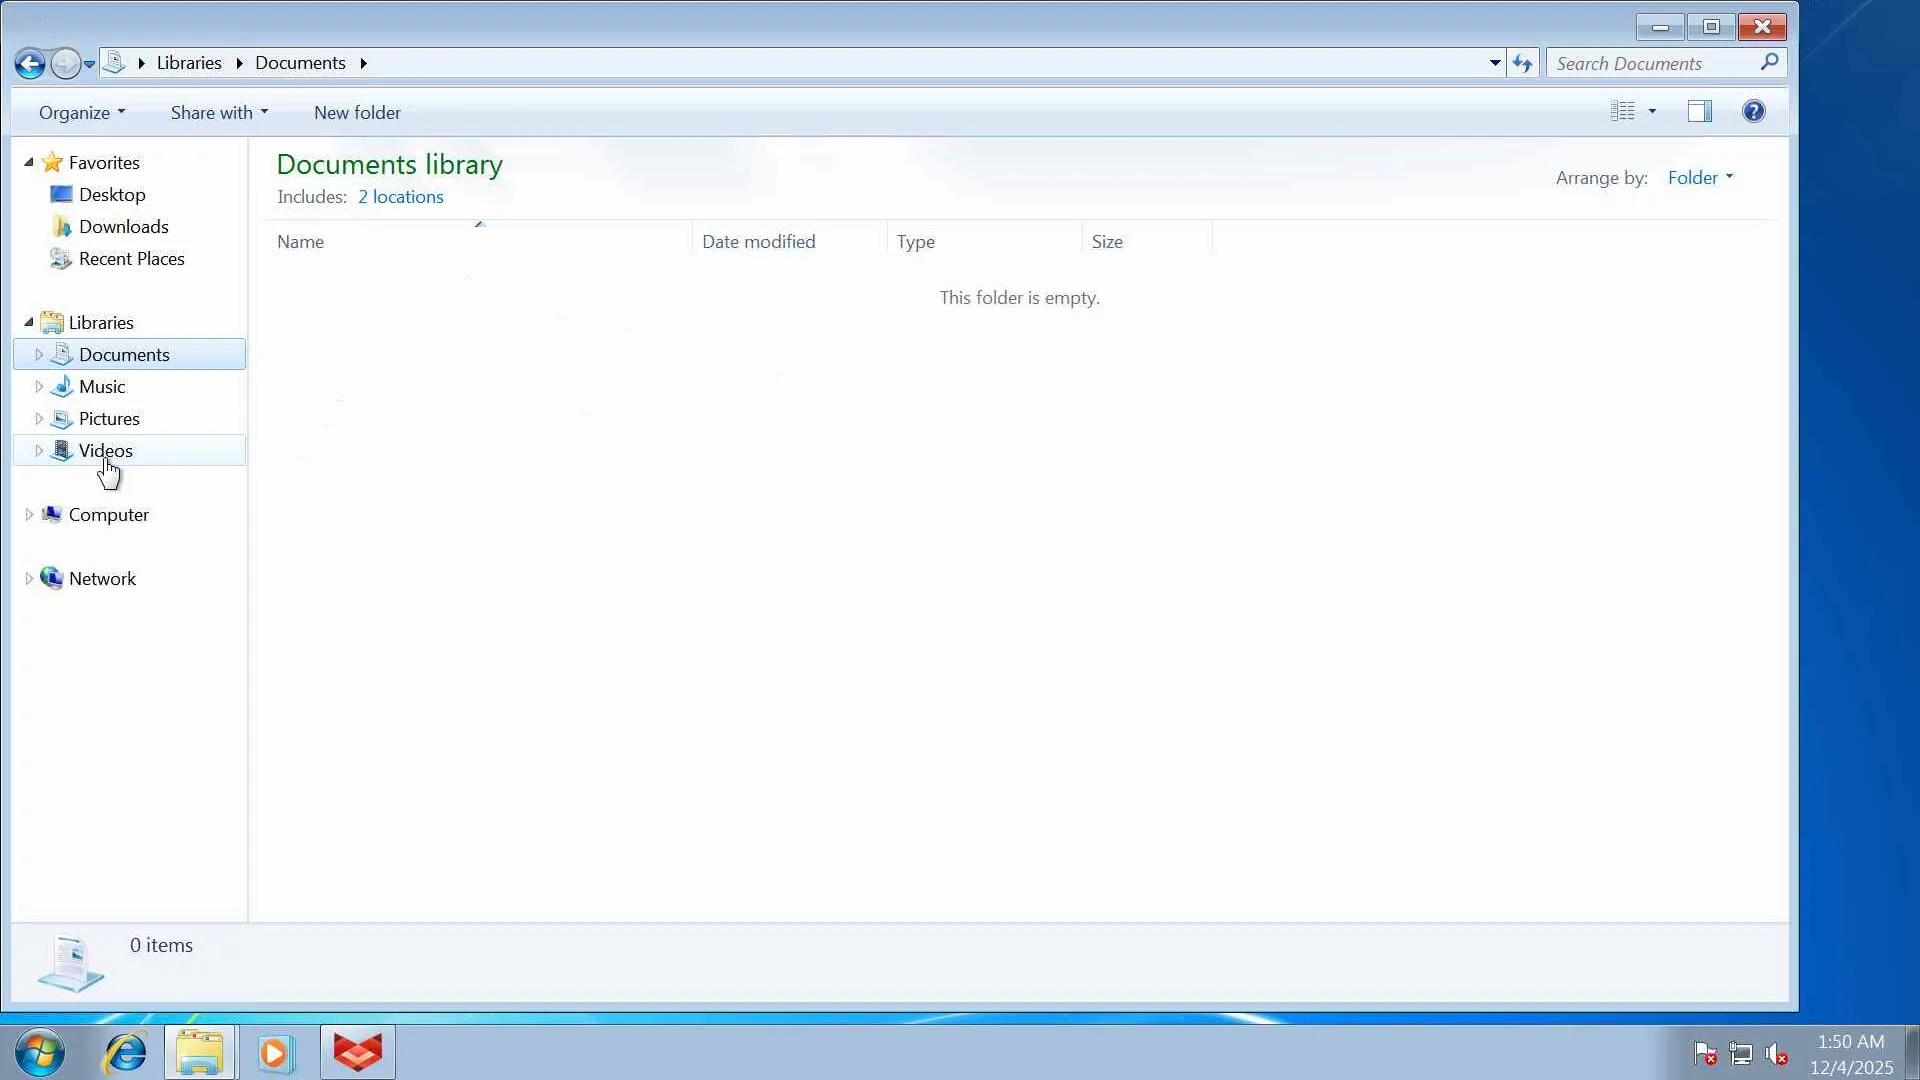Click the Refresh button beside address bar

click(x=1522, y=64)
